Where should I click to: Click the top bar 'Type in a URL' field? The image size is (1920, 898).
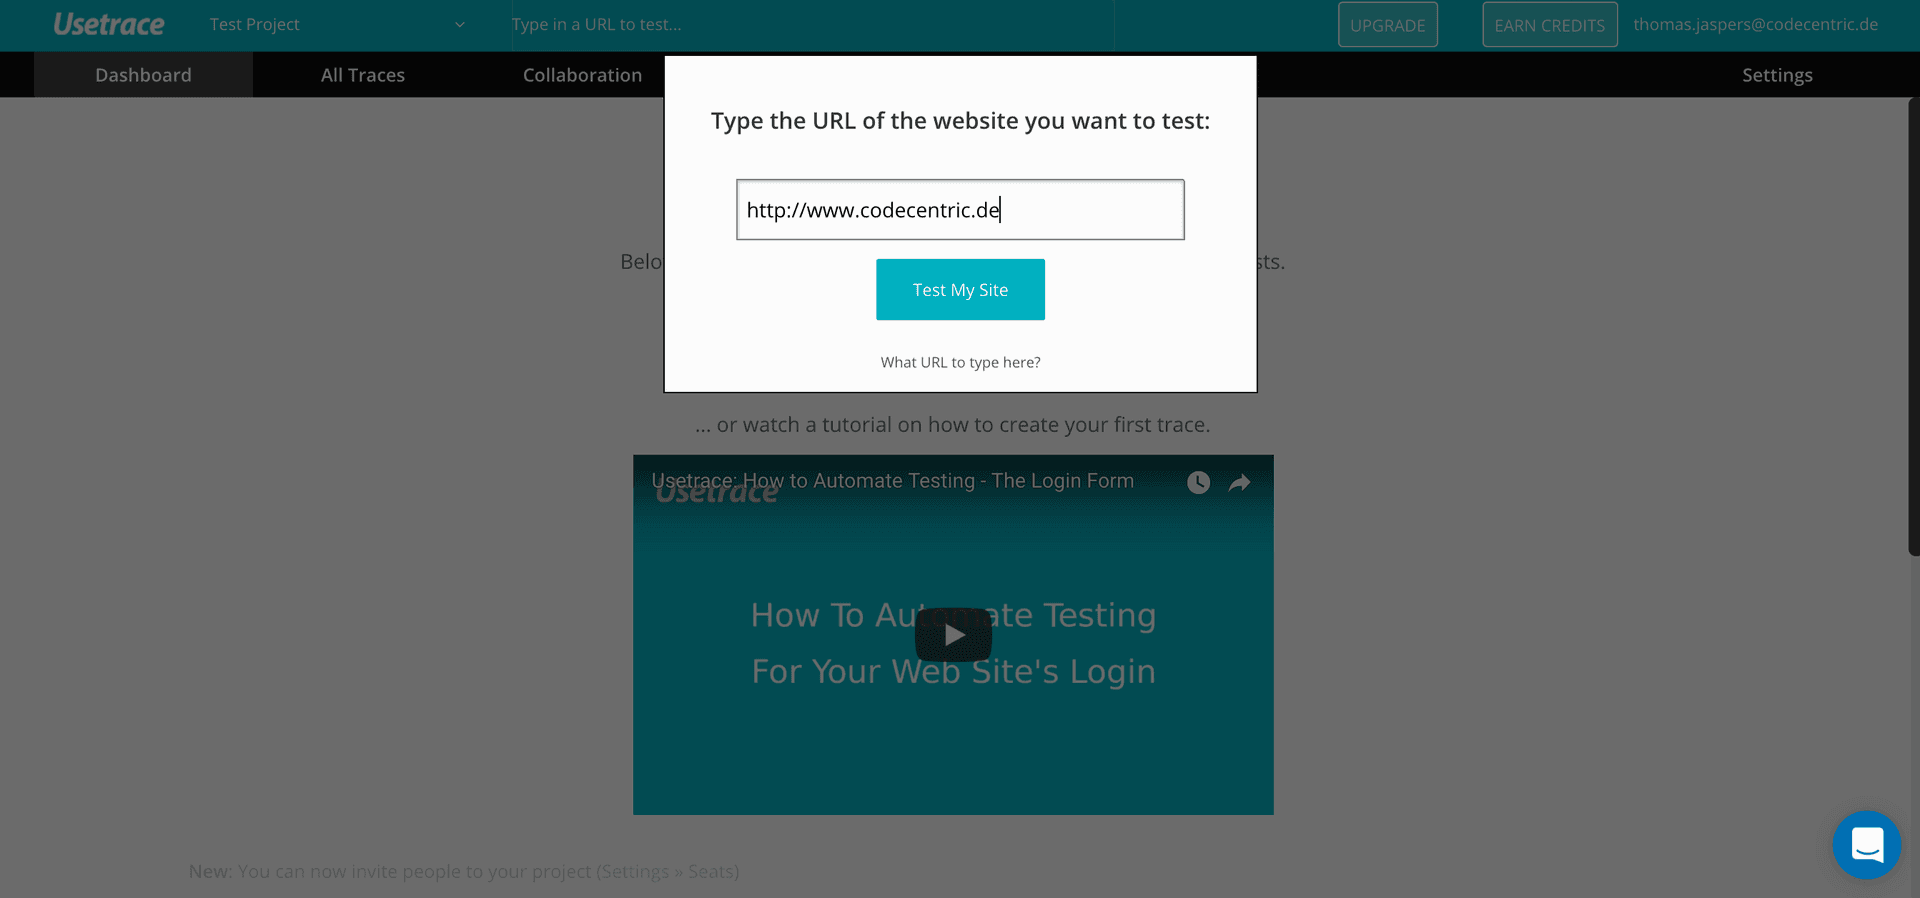pyautogui.click(x=812, y=25)
